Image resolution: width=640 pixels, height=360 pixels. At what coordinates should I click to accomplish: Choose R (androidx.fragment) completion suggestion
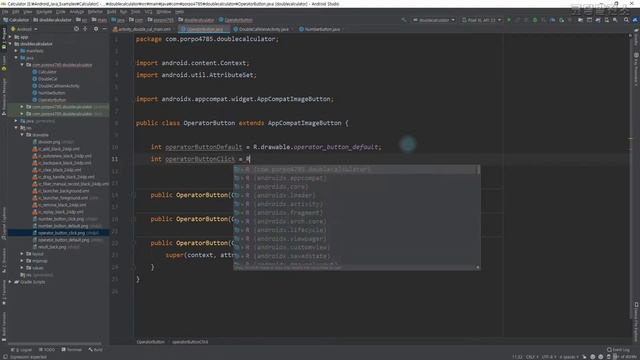pos(356,213)
